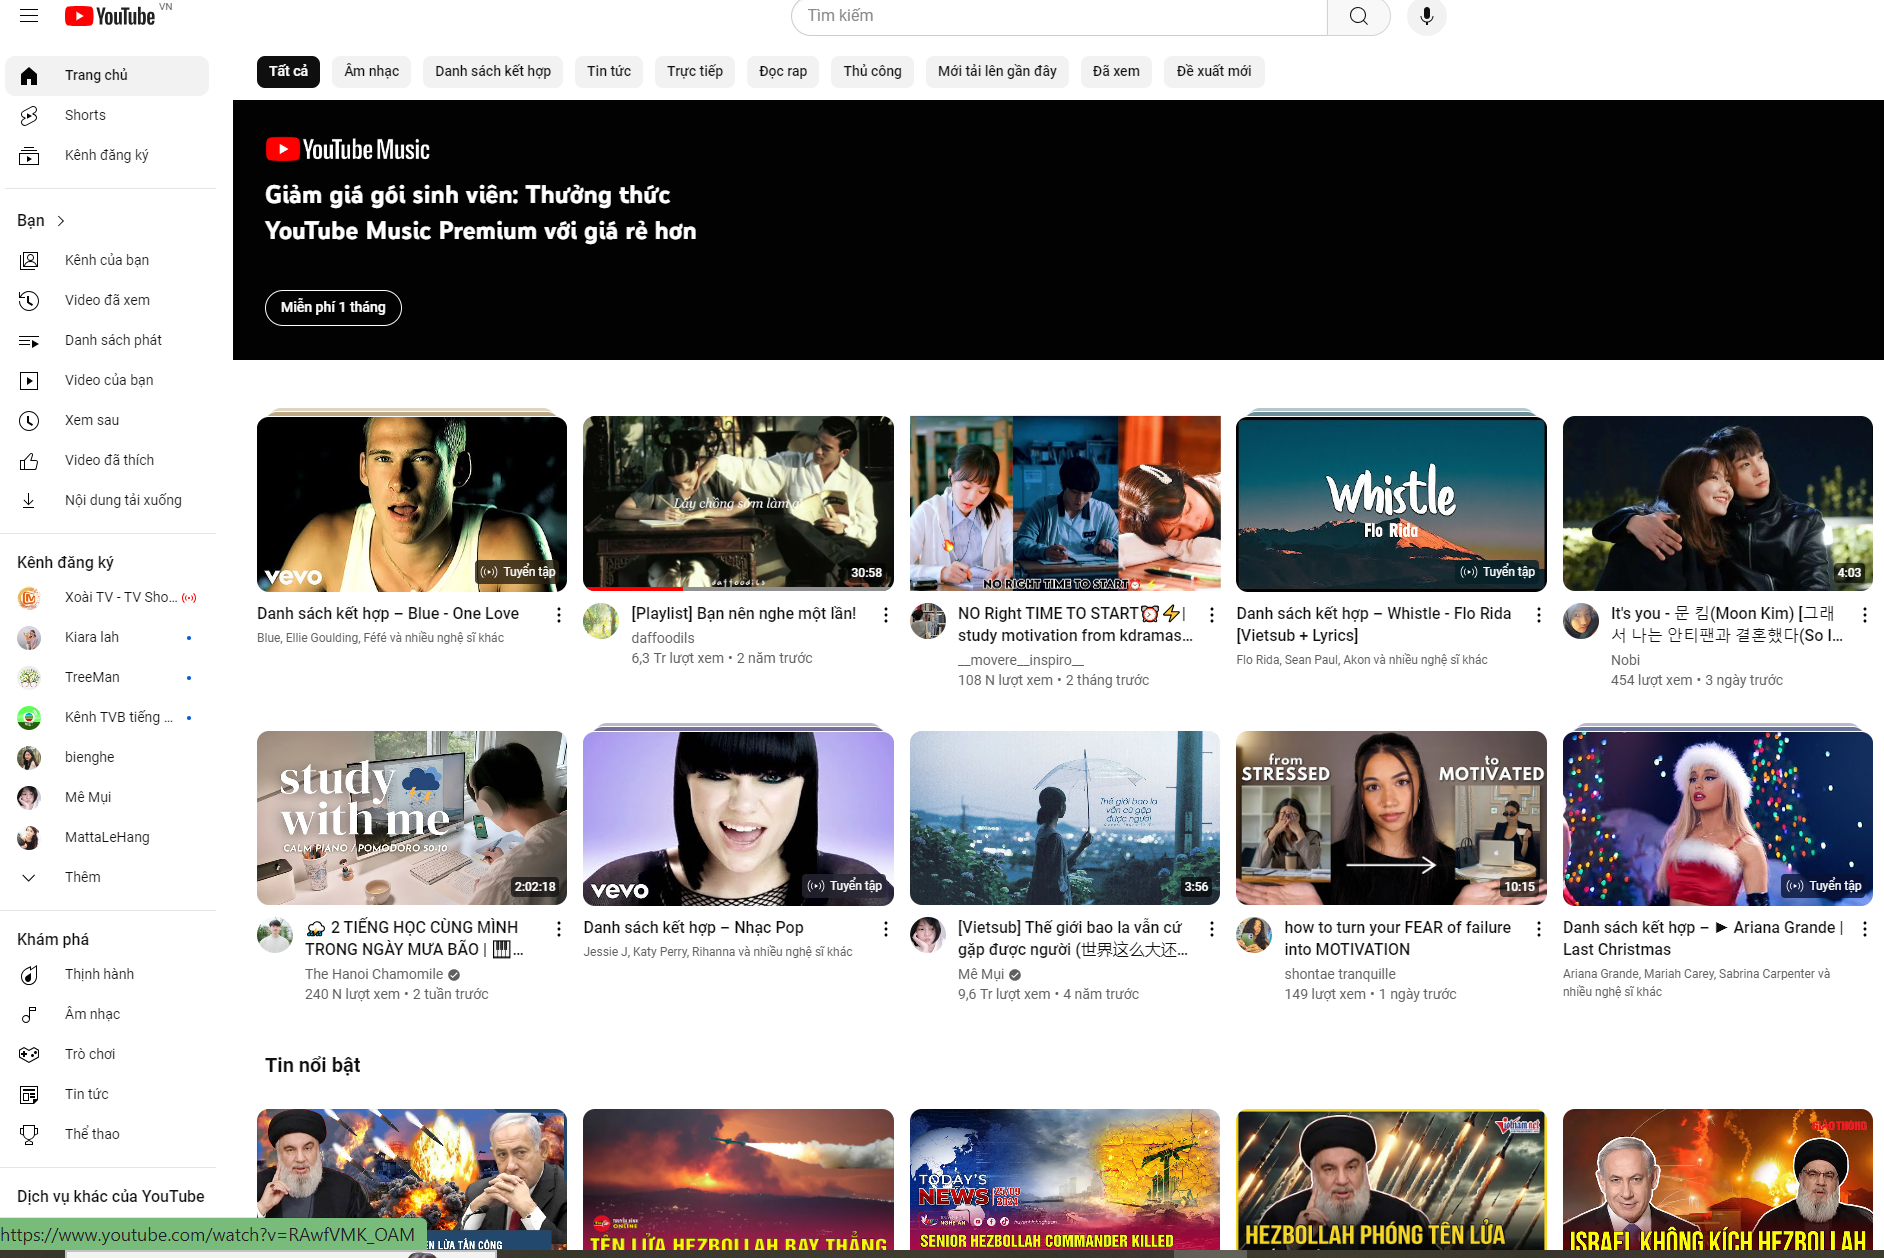Open options for FEAR of failure video
This screenshot has width=1884, height=1258.
coord(1538,929)
